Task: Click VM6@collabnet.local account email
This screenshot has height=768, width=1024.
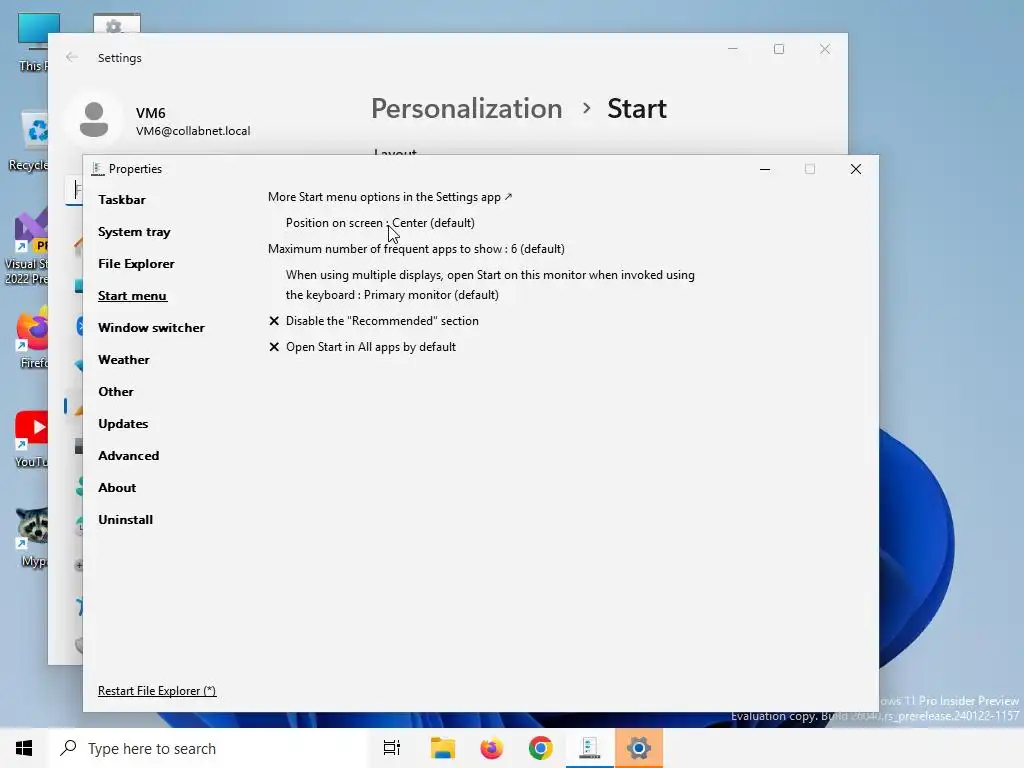Action: click(193, 131)
